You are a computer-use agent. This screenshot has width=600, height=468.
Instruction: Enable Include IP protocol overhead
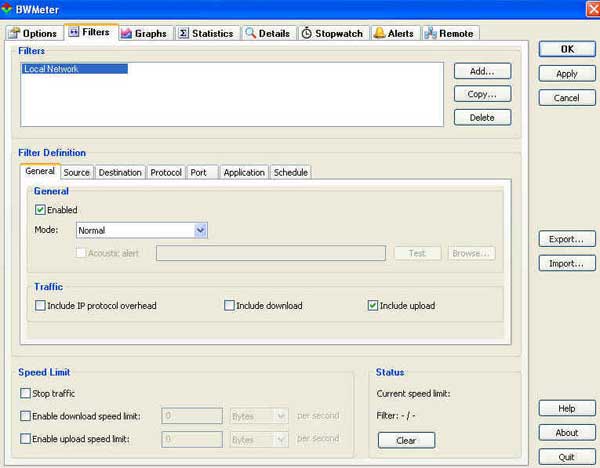pos(40,305)
